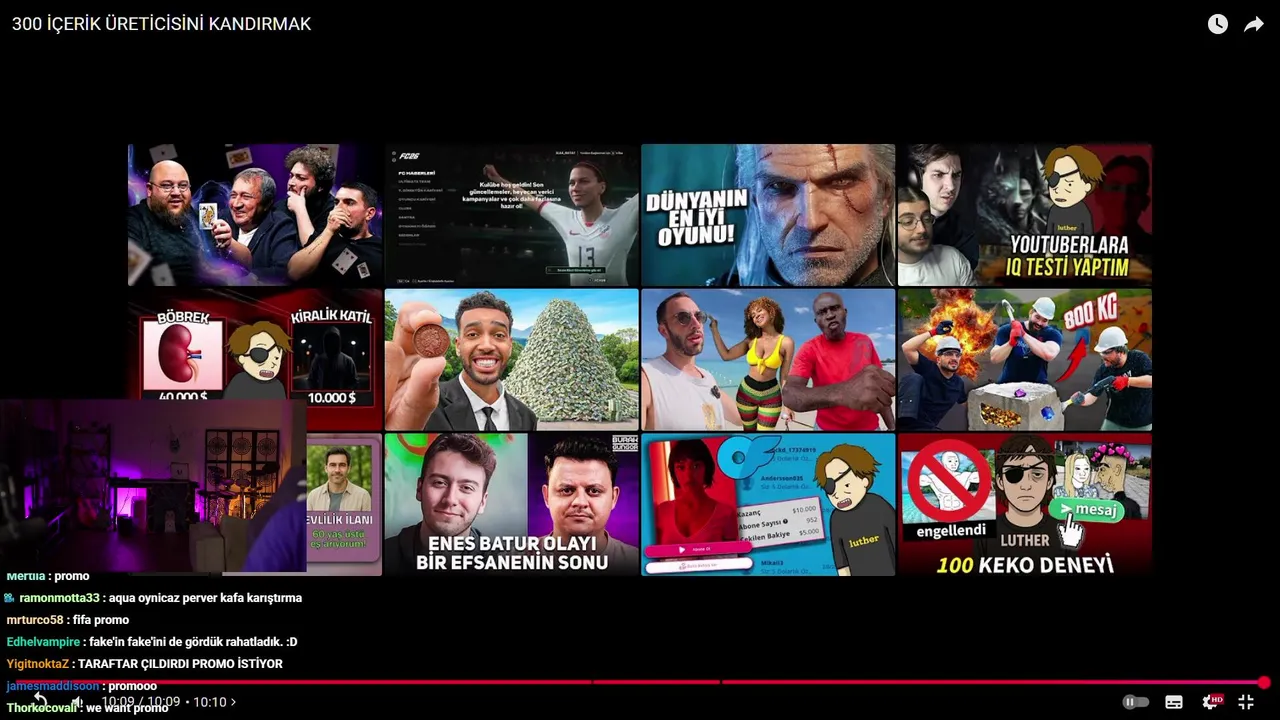Open ENES BATUR OLAYI thumbnail

tap(512, 504)
